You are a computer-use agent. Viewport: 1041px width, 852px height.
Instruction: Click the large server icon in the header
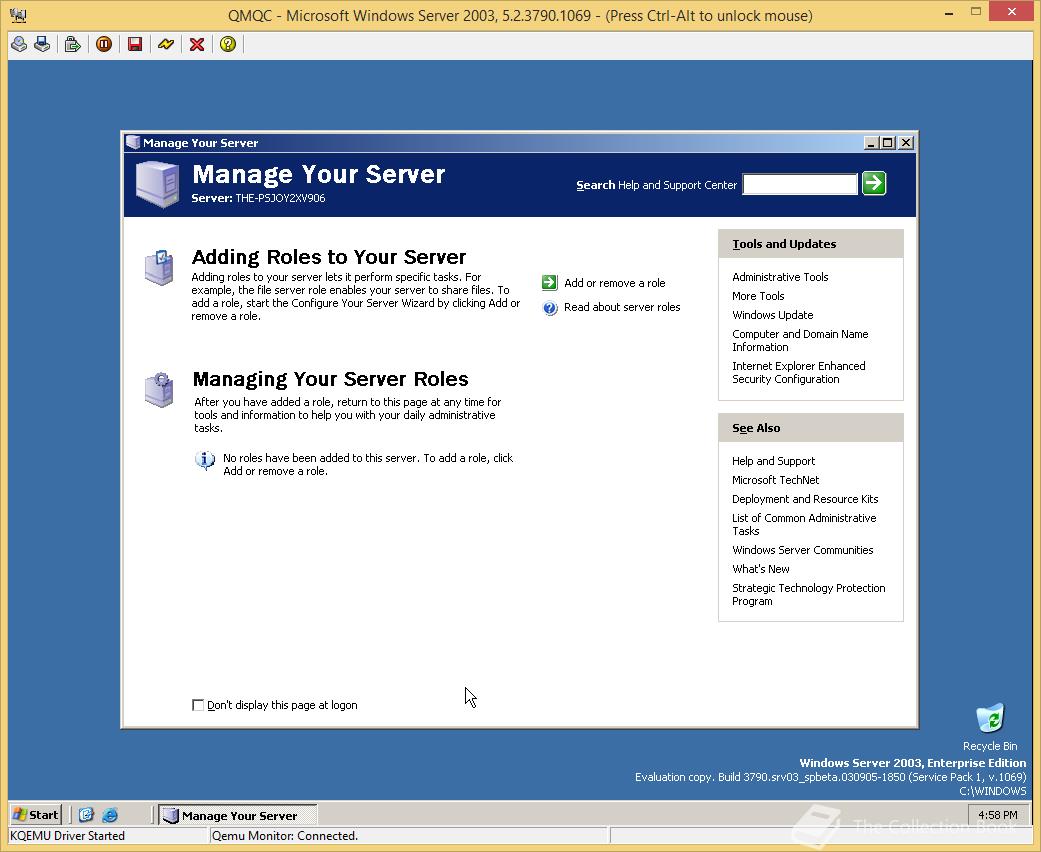(157, 184)
